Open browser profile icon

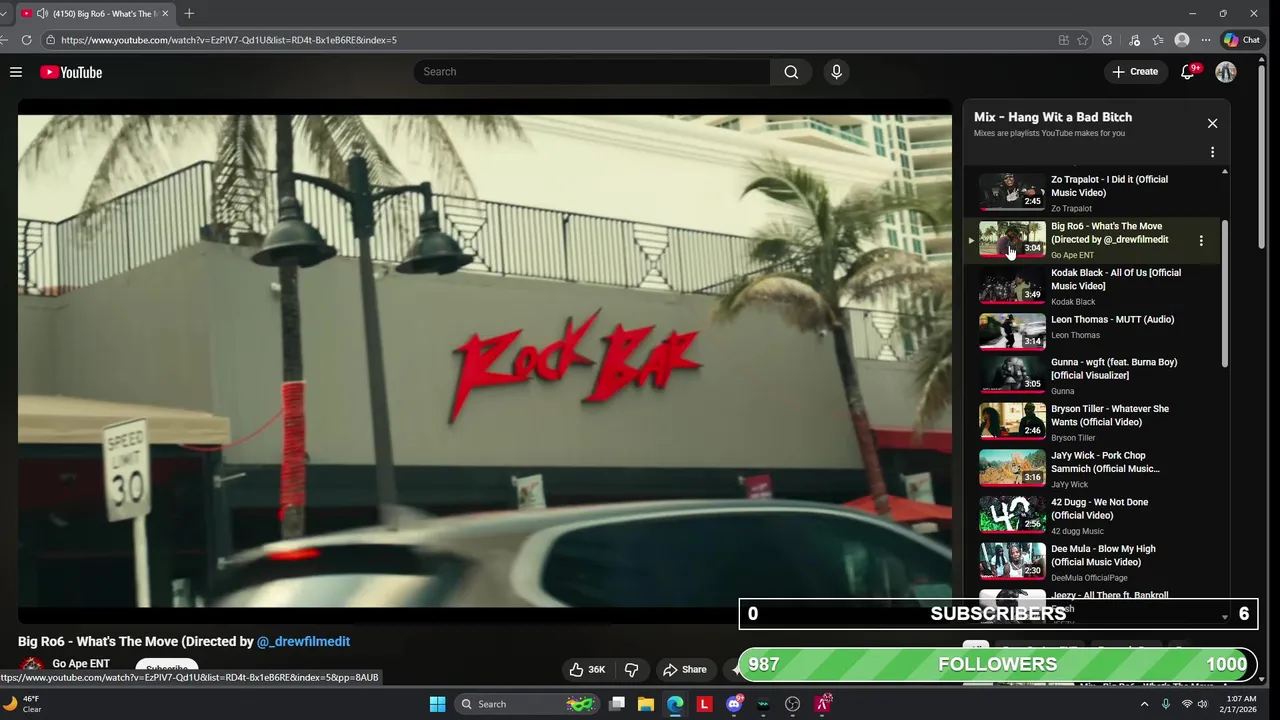pyautogui.click(x=1182, y=40)
